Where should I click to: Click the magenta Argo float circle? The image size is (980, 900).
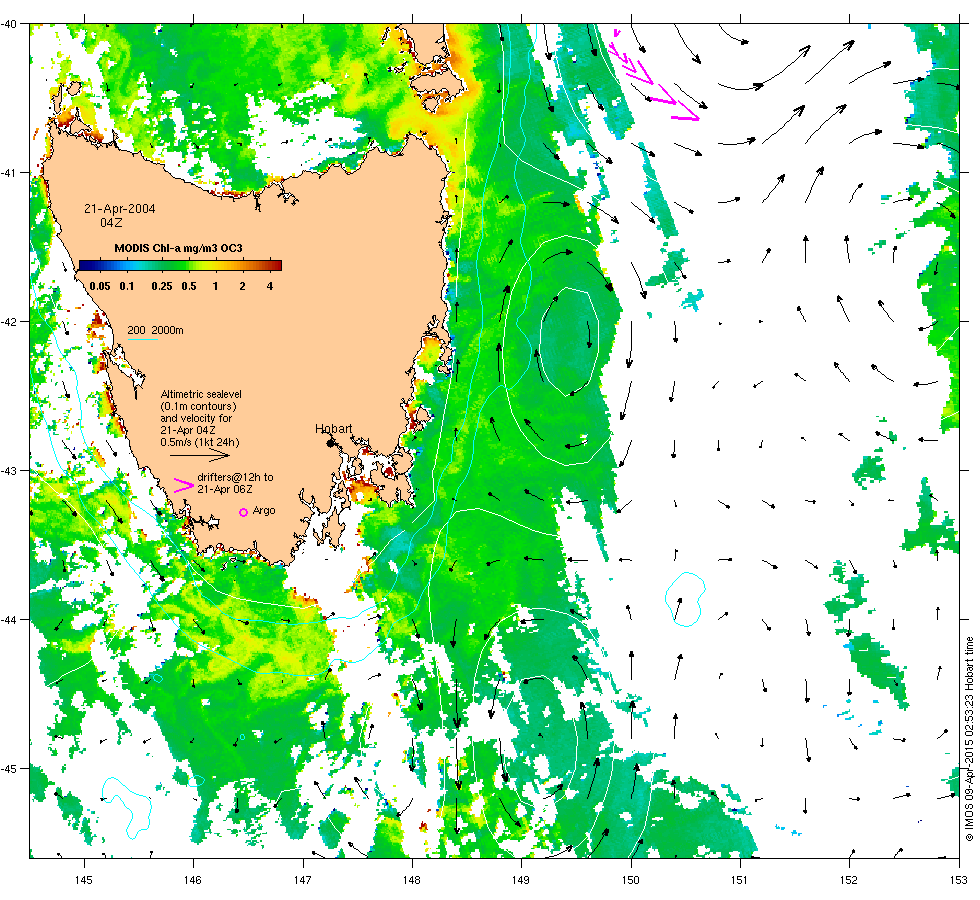[244, 512]
